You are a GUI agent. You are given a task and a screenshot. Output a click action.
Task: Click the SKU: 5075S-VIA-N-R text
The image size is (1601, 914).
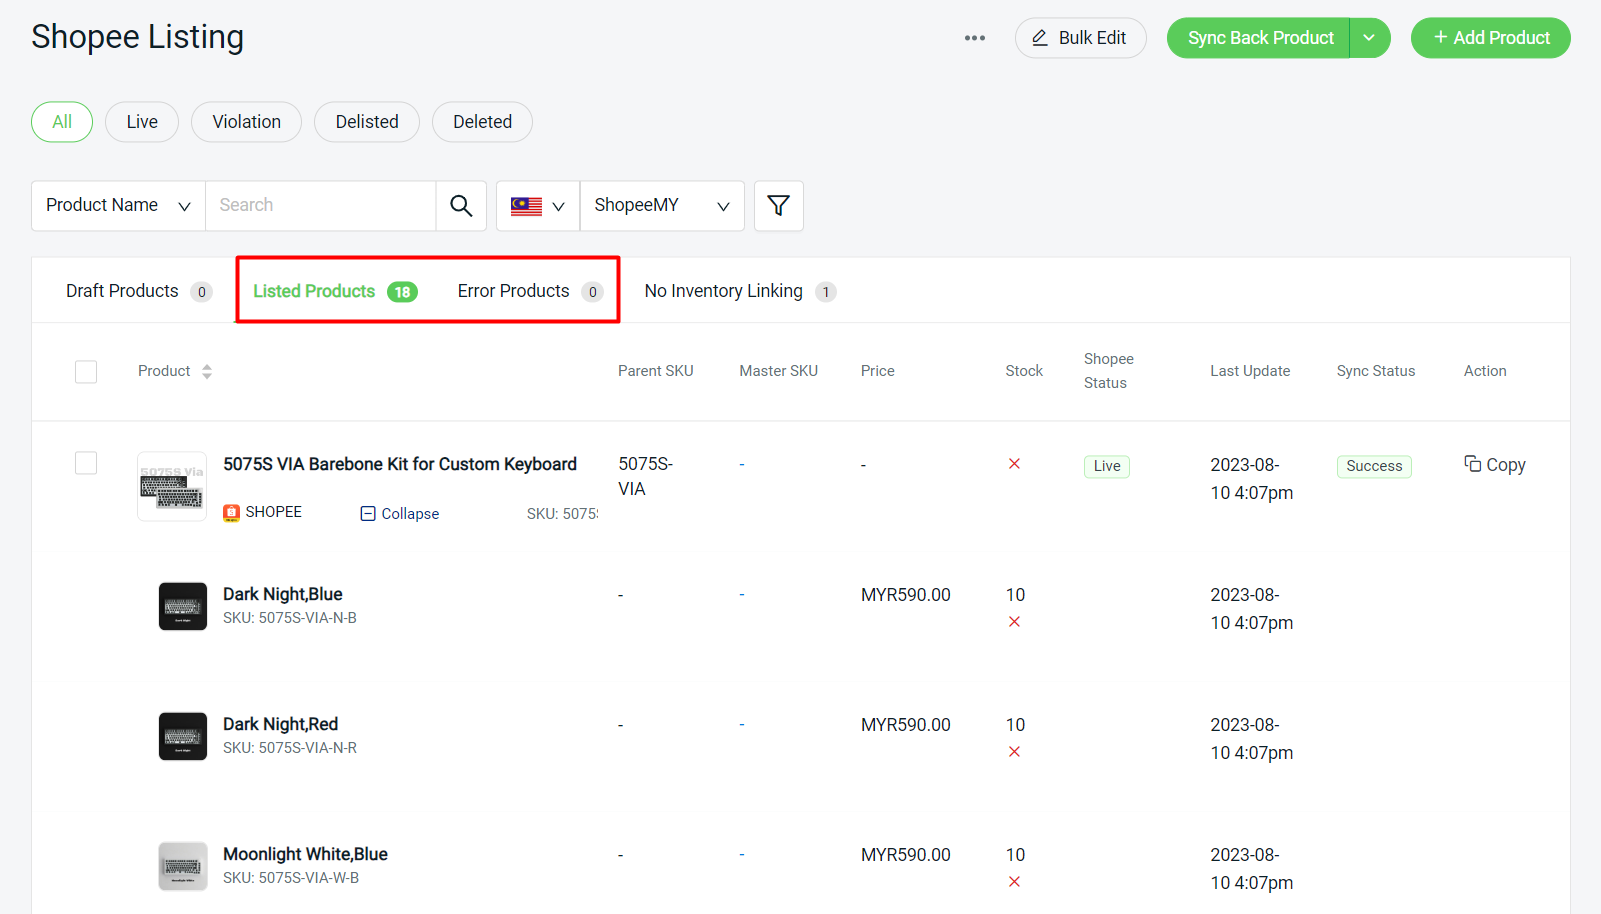(x=290, y=748)
